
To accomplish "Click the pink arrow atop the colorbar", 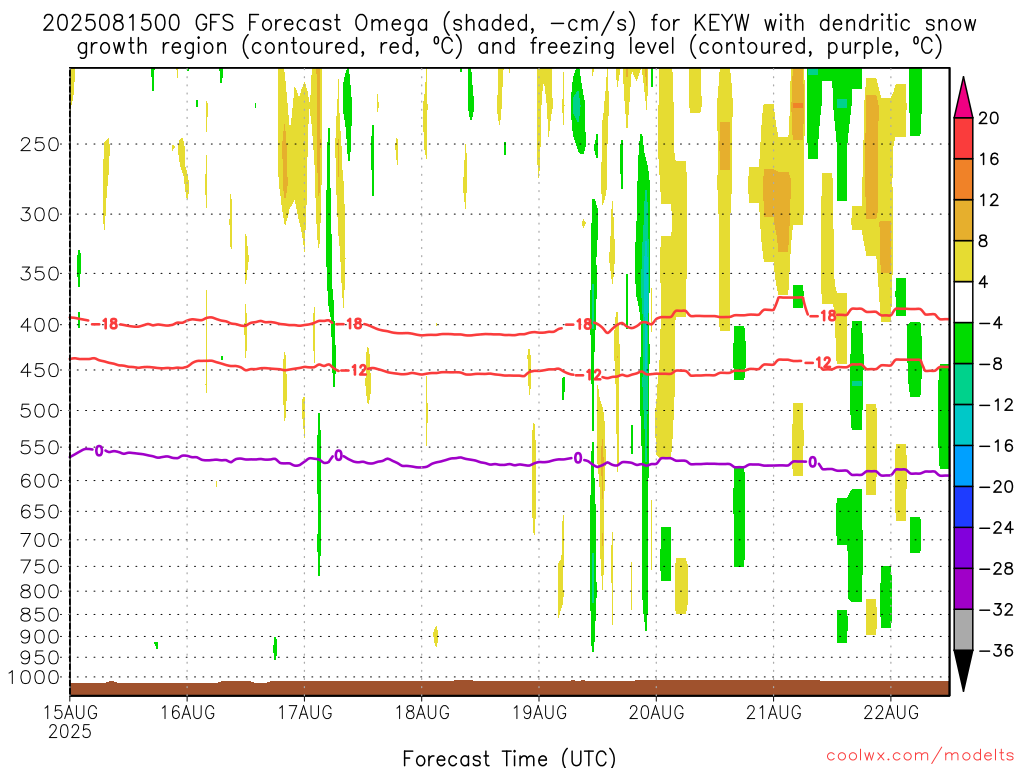I will (963, 101).
